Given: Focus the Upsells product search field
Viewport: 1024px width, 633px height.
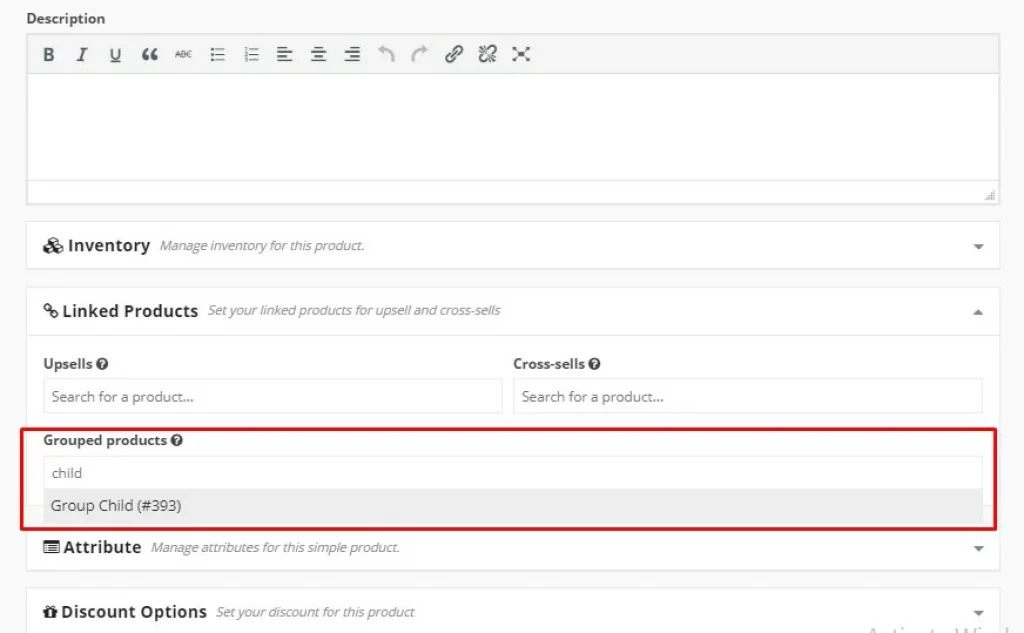Looking at the screenshot, I should point(272,396).
